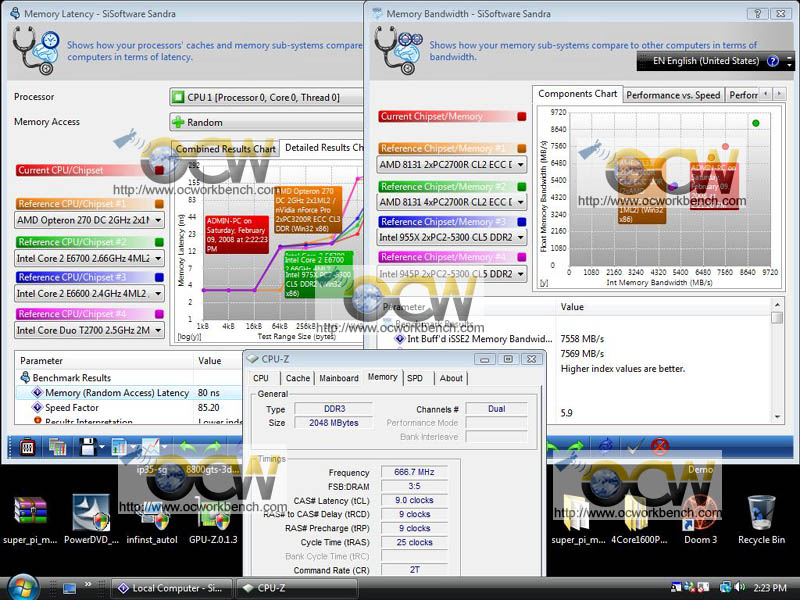Open the leftmost super_pi_m archive icon
This screenshot has width=800, height=600.
coord(30,518)
